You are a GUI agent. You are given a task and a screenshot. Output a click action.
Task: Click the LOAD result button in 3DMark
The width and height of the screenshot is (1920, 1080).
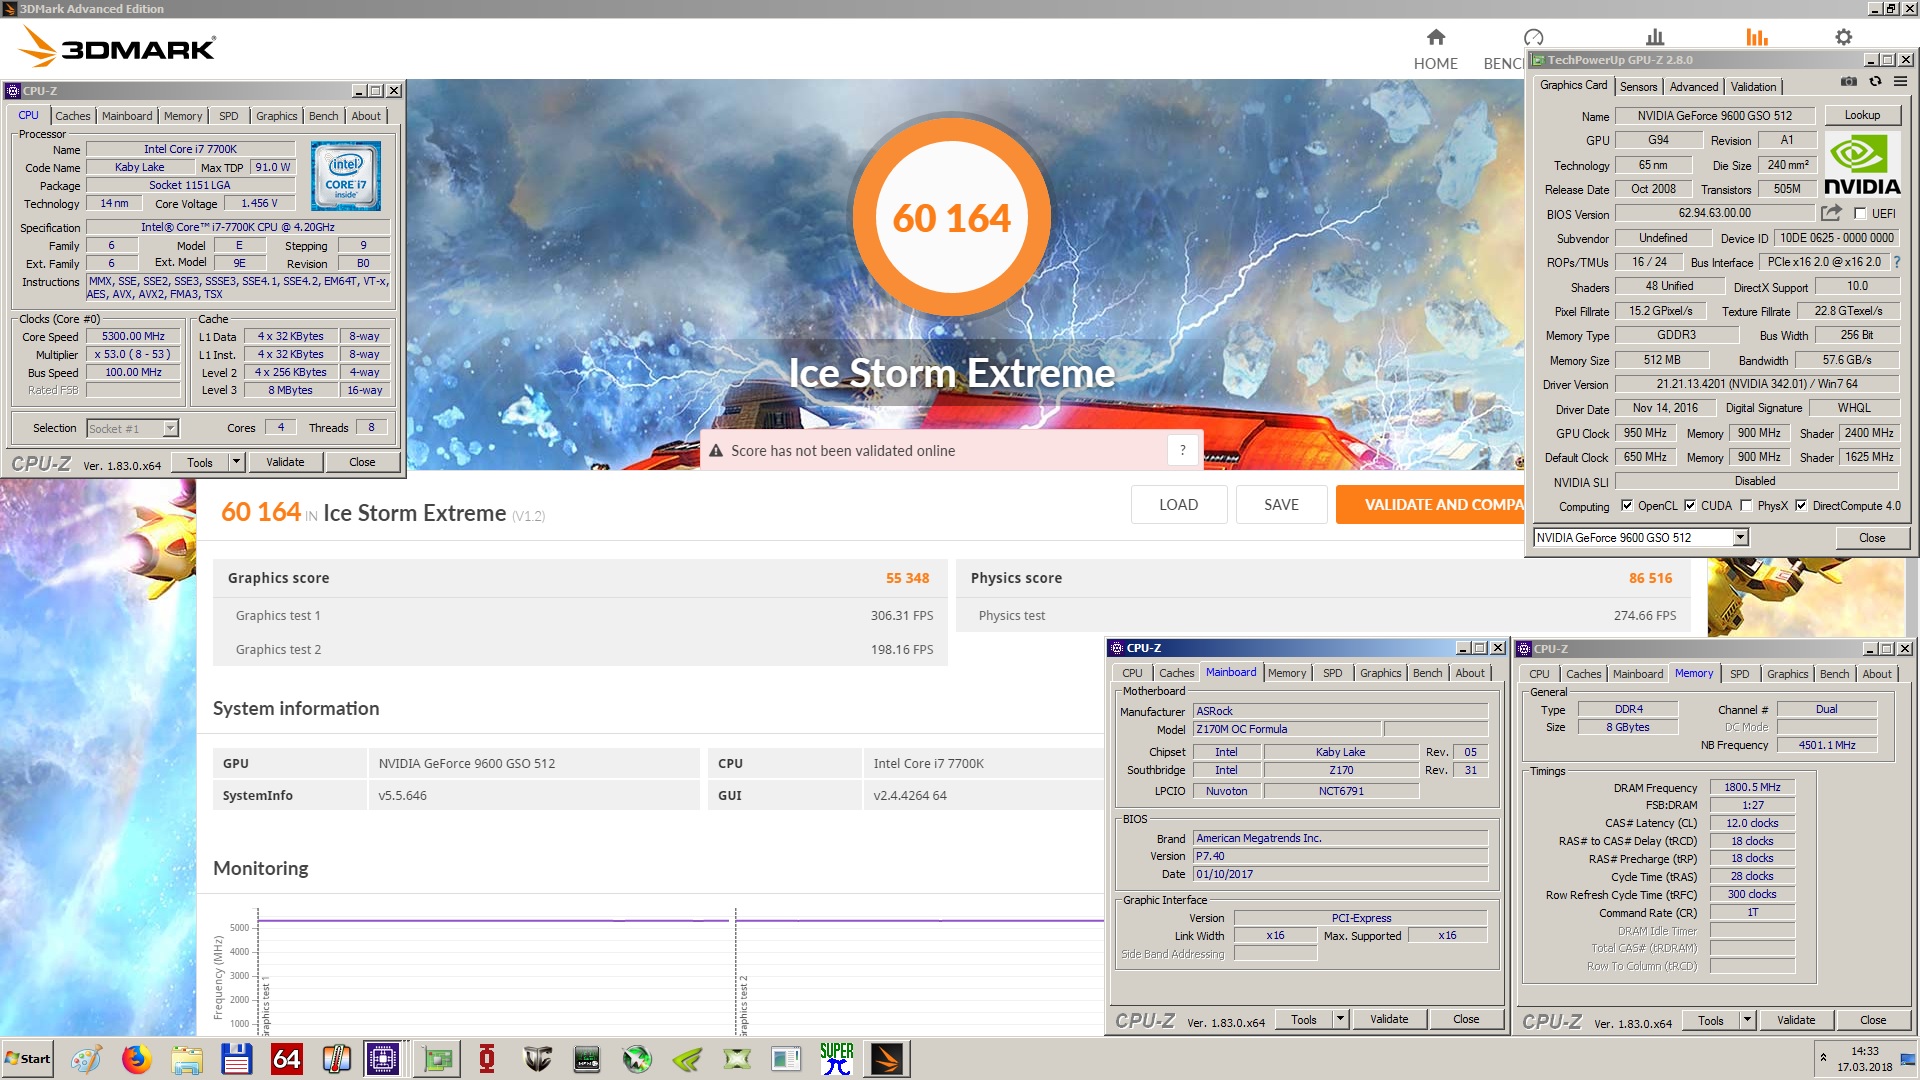pos(1178,505)
